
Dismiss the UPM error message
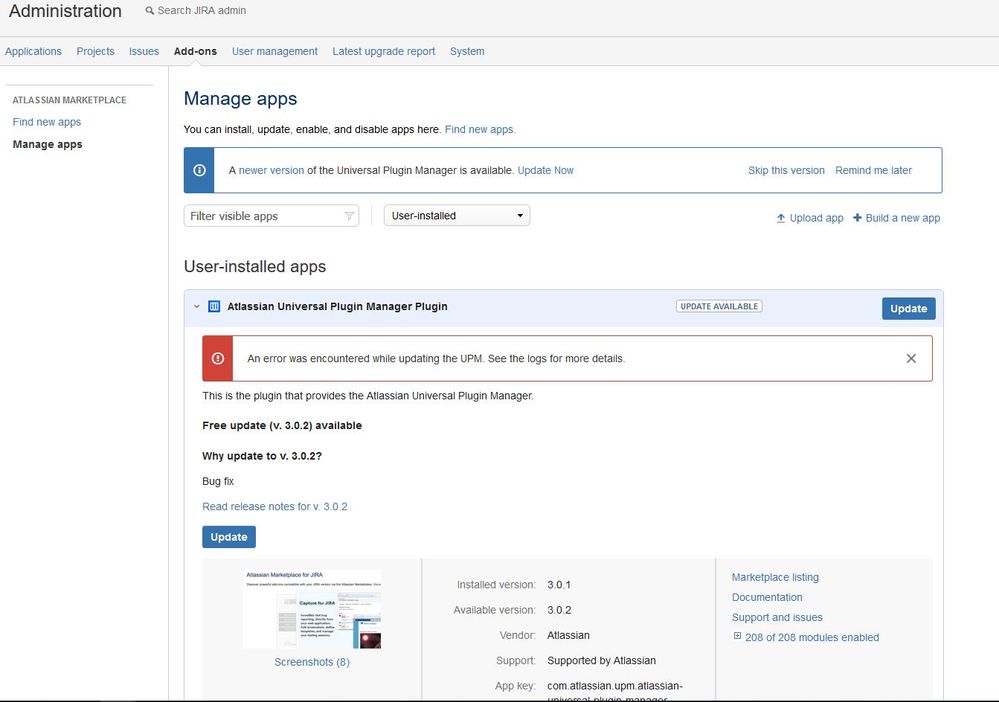911,359
